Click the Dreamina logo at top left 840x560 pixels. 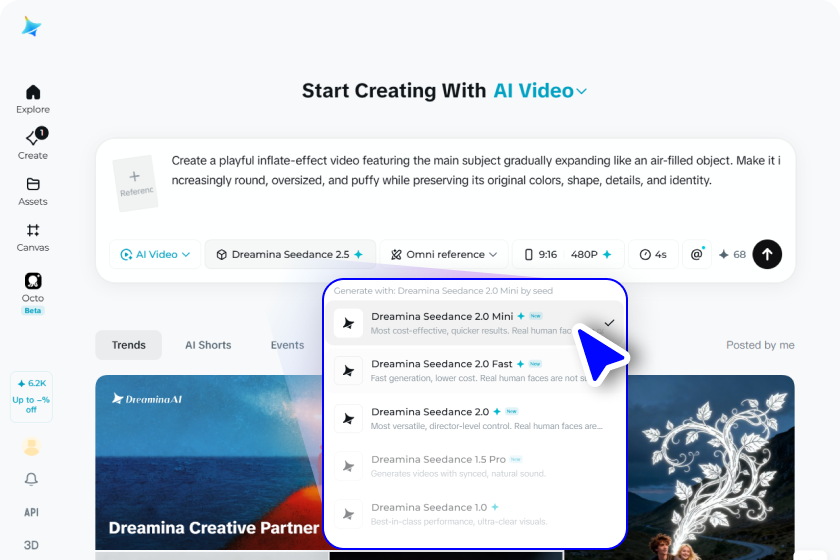pyautogui.click(x=32, y=26)
